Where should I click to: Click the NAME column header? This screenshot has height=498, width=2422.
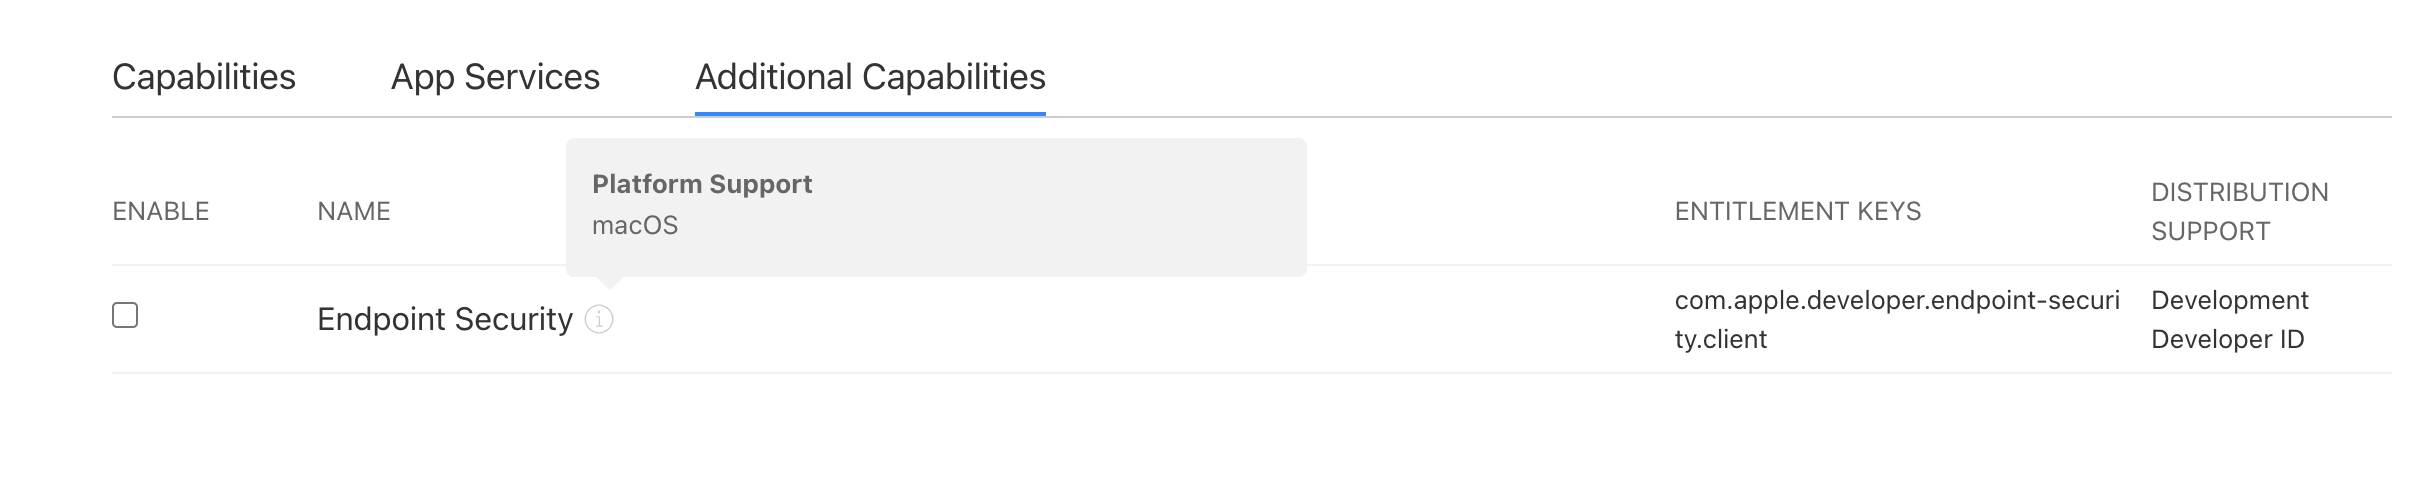tap(353, 212)
